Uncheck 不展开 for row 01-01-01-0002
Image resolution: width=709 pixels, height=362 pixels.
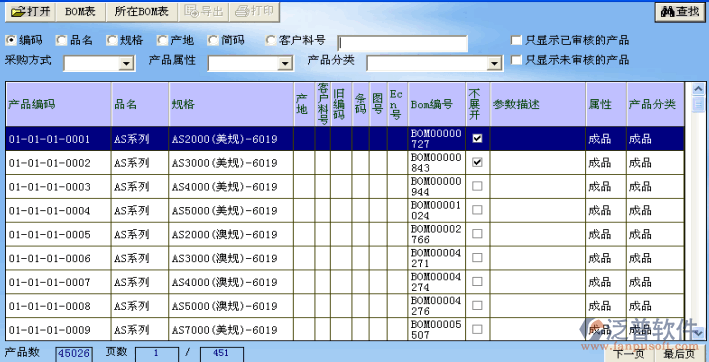click(477, 162)
